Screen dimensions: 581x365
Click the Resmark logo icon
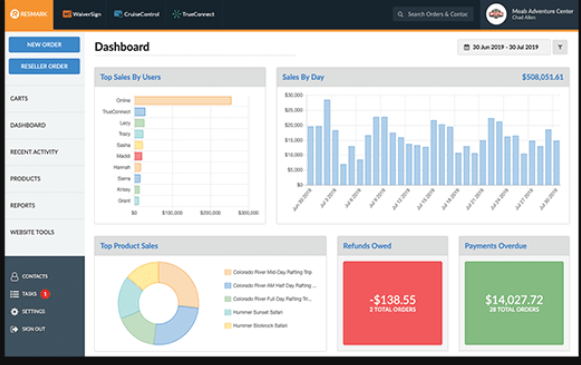pyautogui.click(x=14, y=14)
